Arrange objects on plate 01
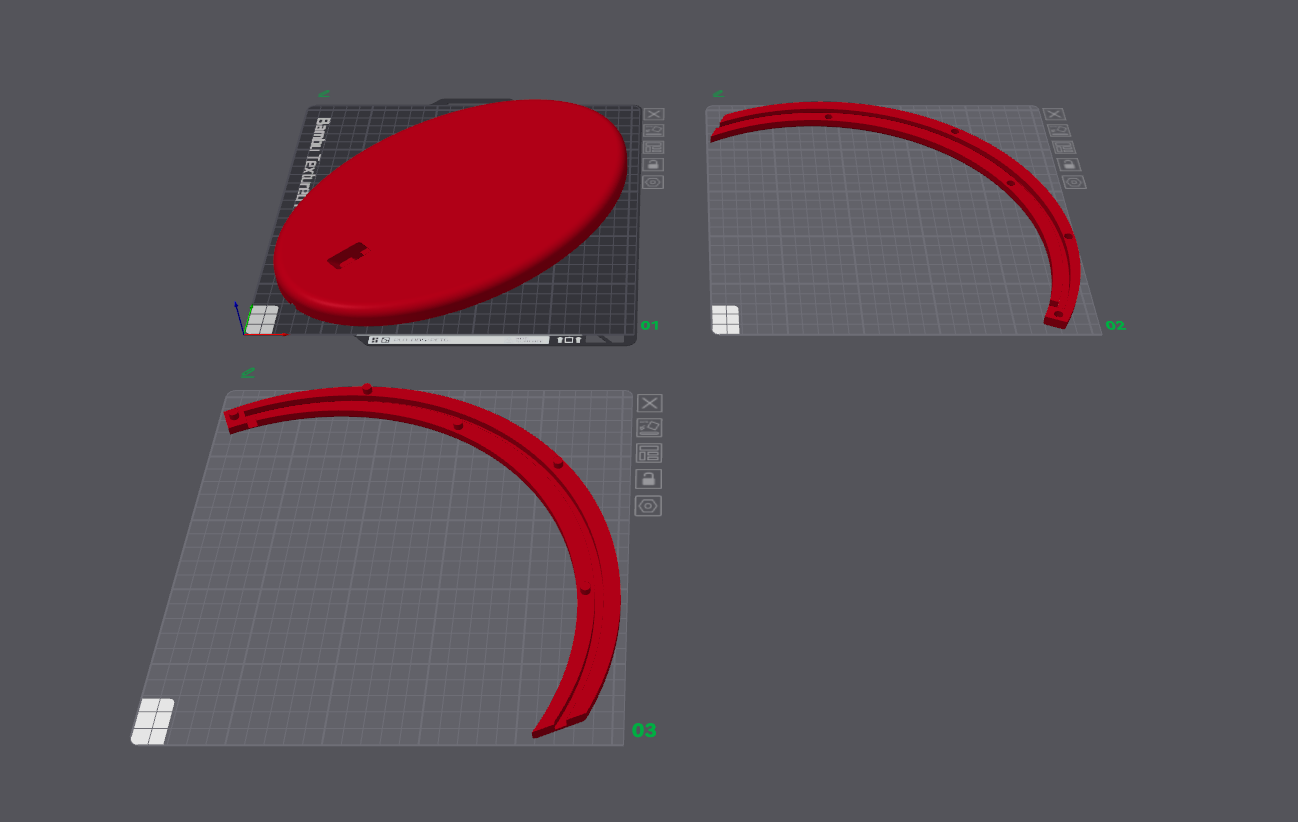Viewport: 1298px width, 822px height. click(x=654, y=147)
